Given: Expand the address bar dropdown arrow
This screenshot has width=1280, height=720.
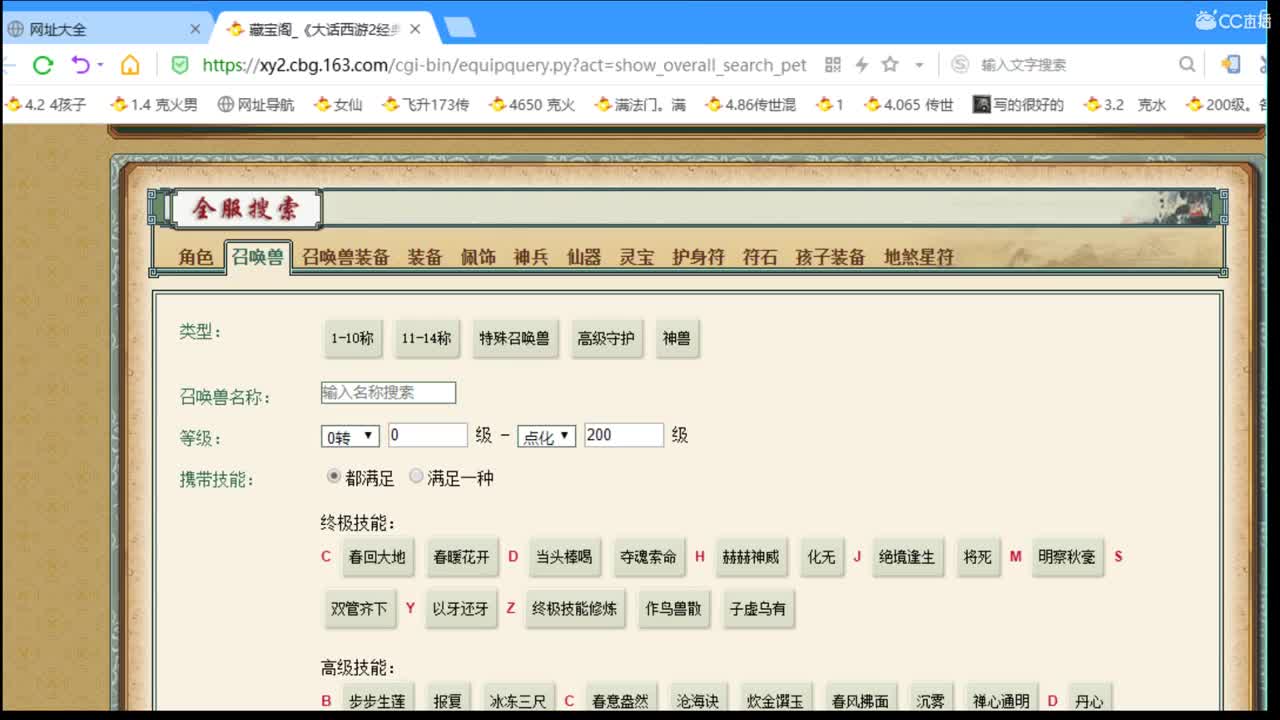Looking at the screenshot, I should (x=919, y=65).
